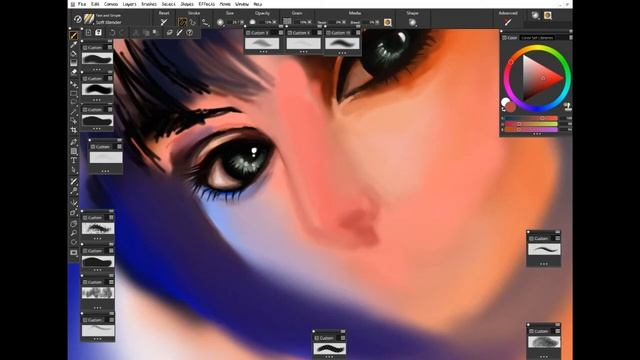The width and height of the screenshot is (640, 360).
Task: Select the Layer Adjuster tool
Action: click(73, 84)
